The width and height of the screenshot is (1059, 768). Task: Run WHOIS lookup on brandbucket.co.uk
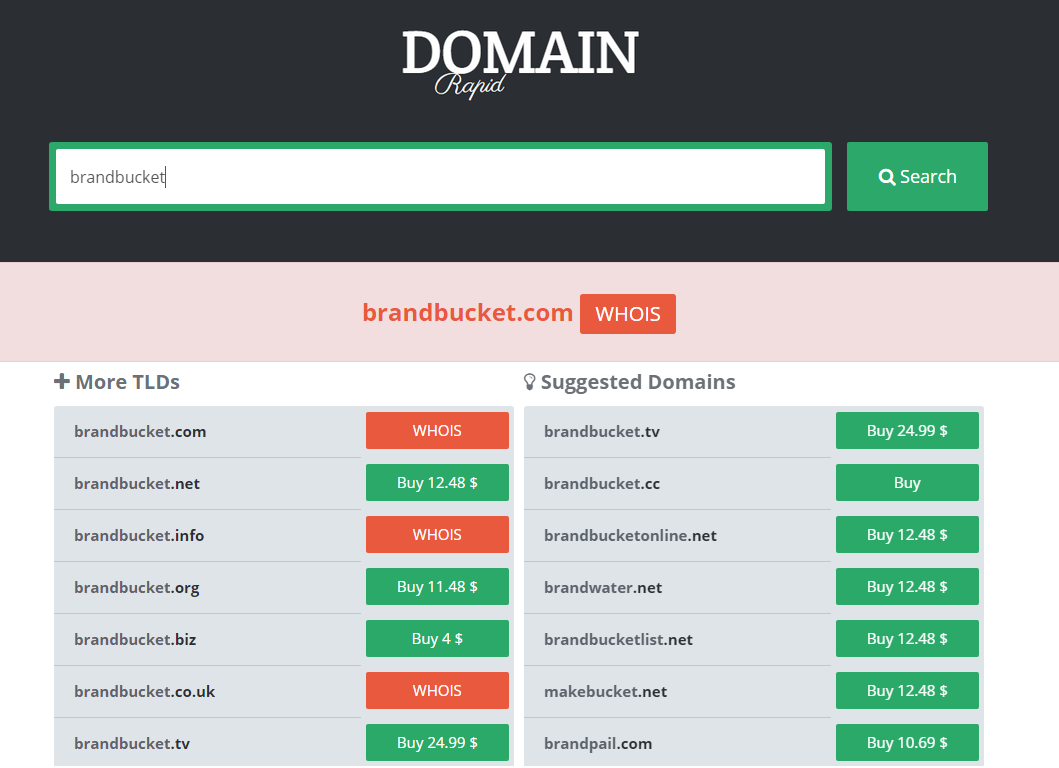(437, 690)
